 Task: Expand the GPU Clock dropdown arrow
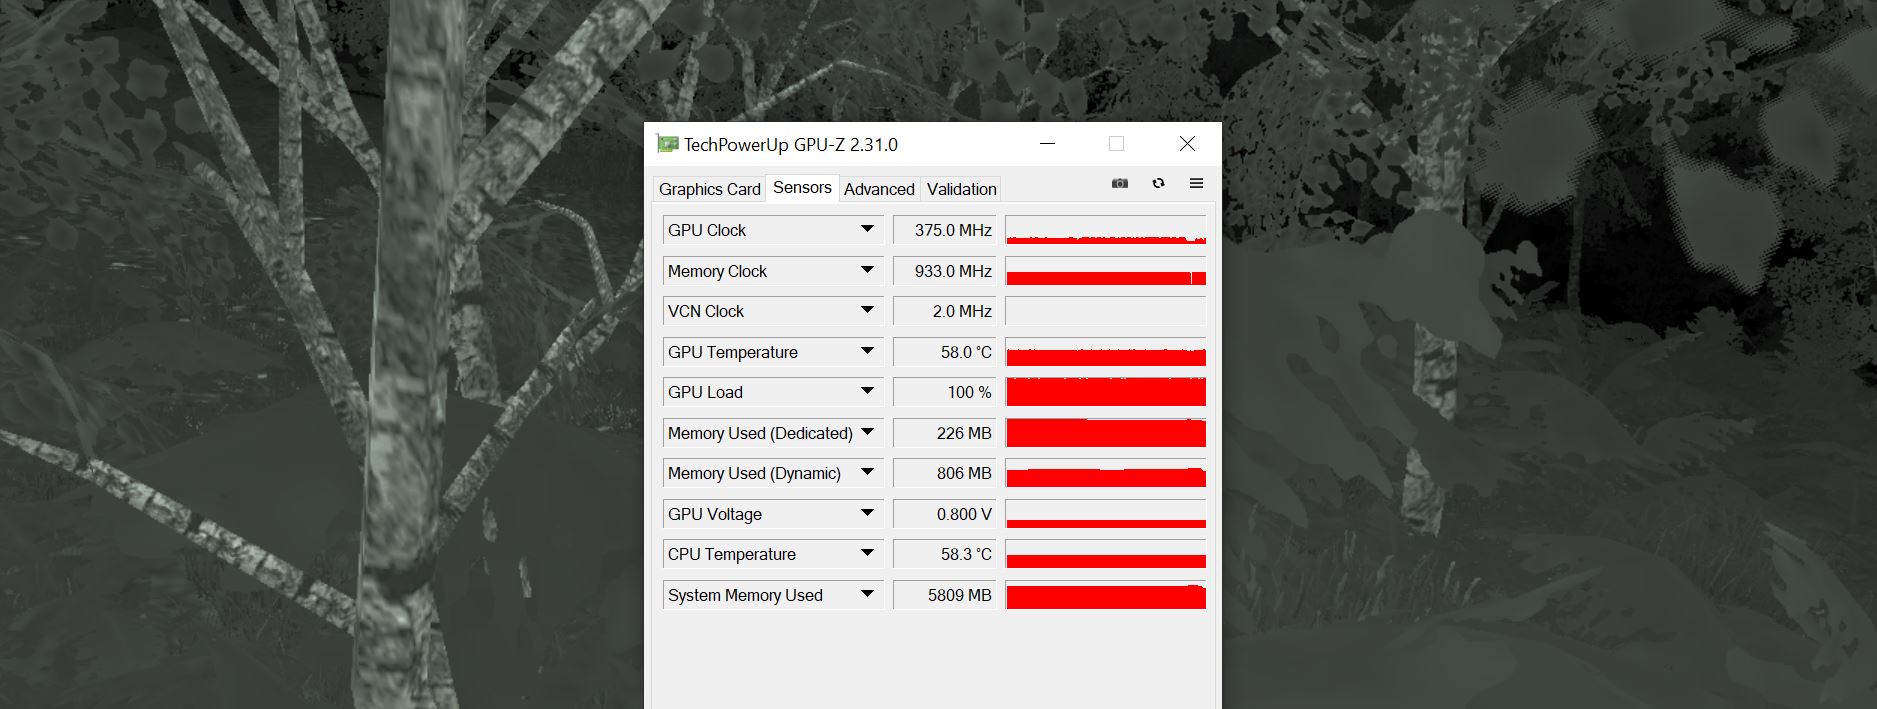tap(867, 230)
